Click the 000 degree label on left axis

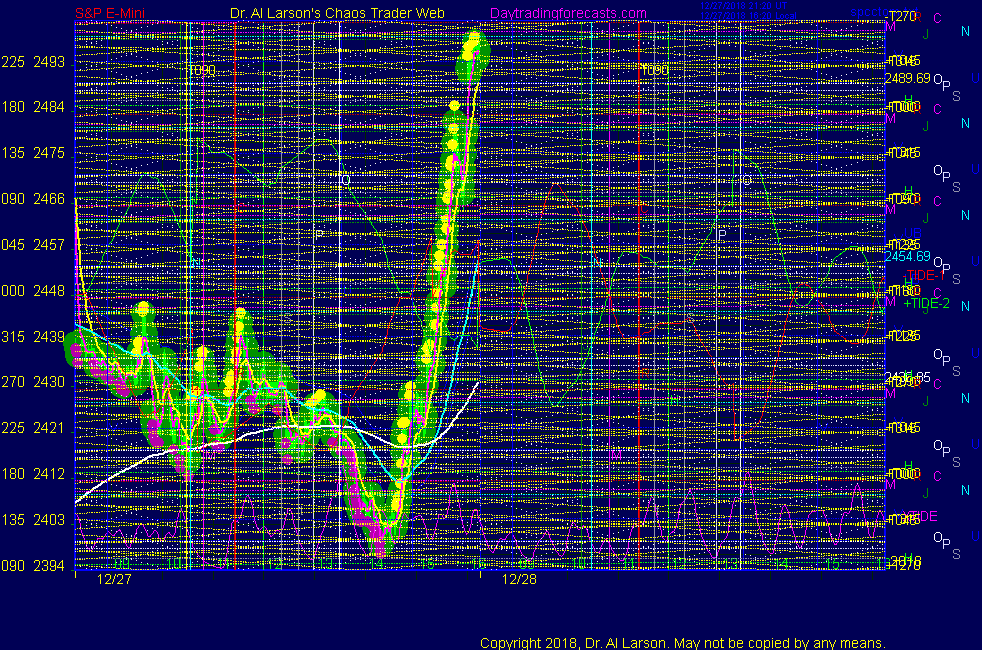(x=12, y=291)
